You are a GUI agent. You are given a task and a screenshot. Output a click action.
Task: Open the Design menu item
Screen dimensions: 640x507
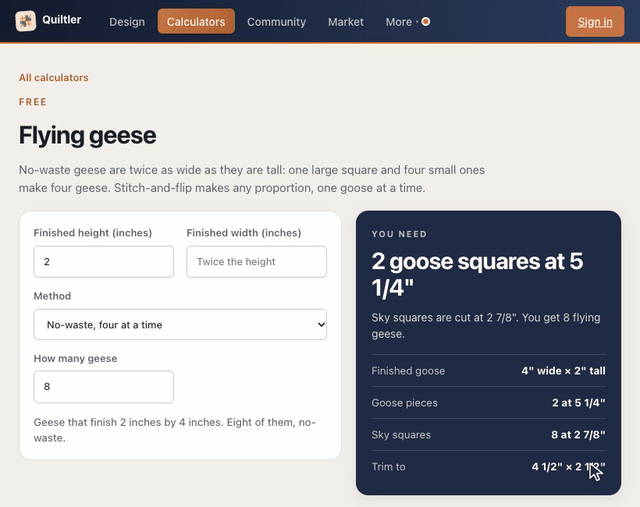pos(127,22)
